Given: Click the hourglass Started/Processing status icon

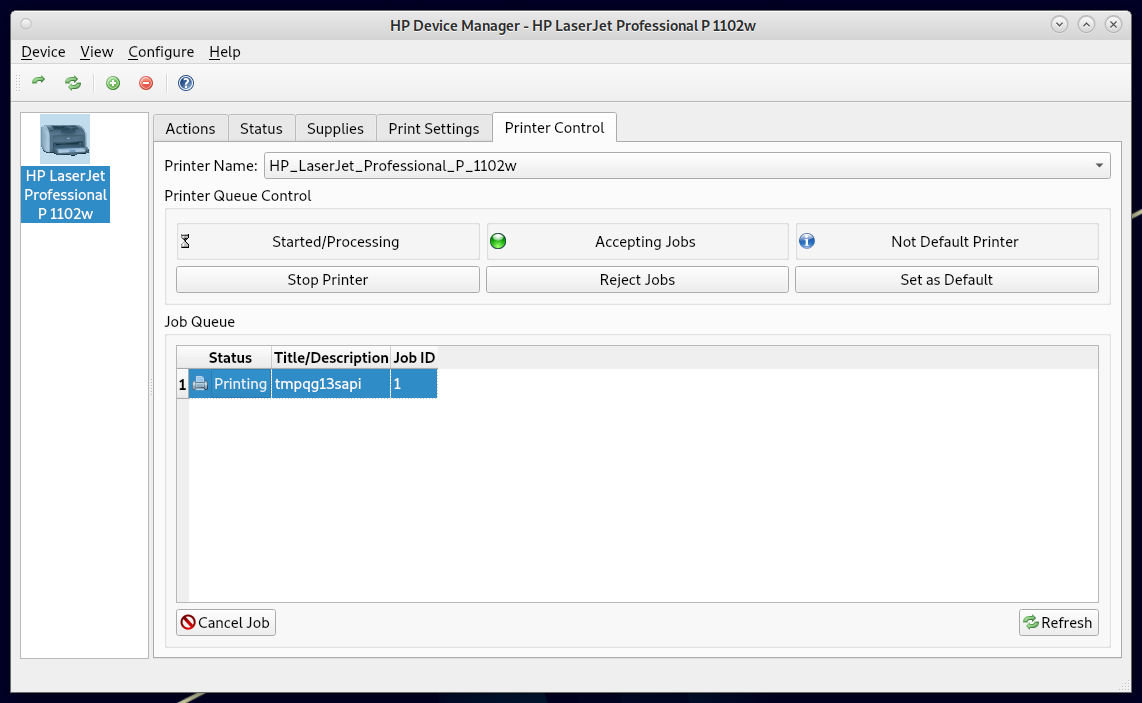Looking at the screenshot, I should [x=185, y=241].
